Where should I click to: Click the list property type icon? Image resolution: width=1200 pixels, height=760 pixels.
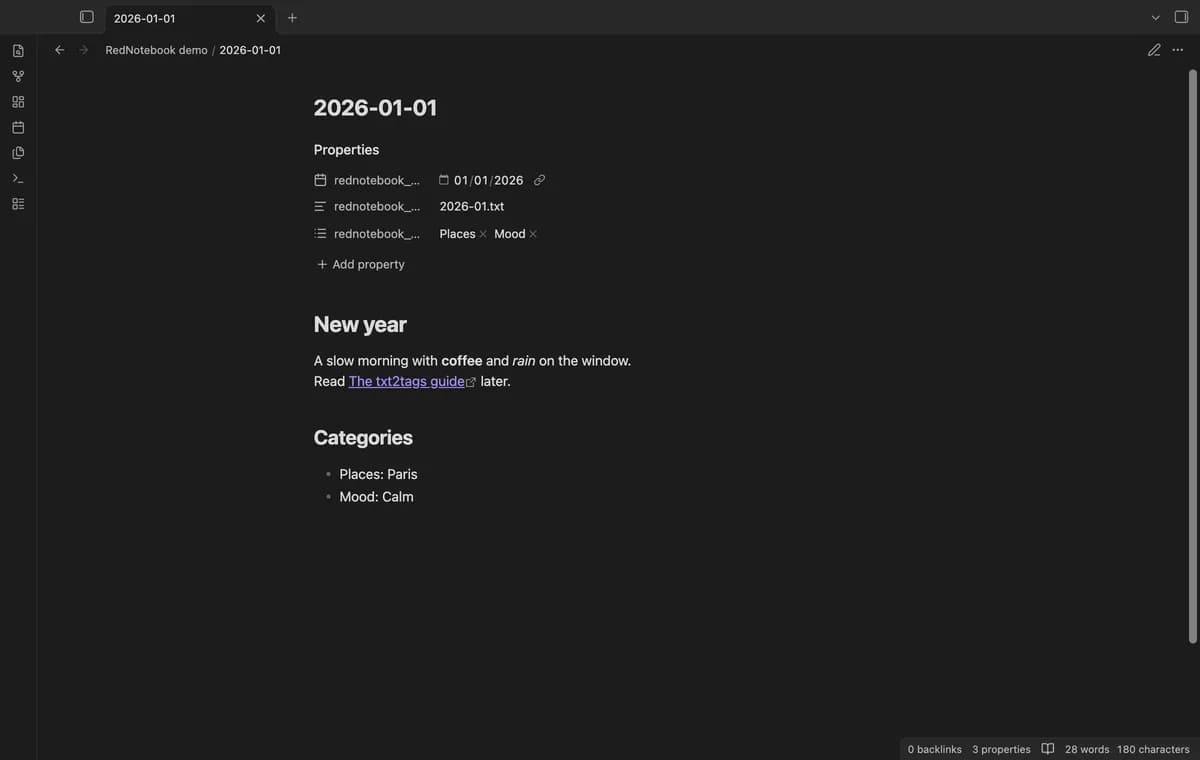click(320, 233)
